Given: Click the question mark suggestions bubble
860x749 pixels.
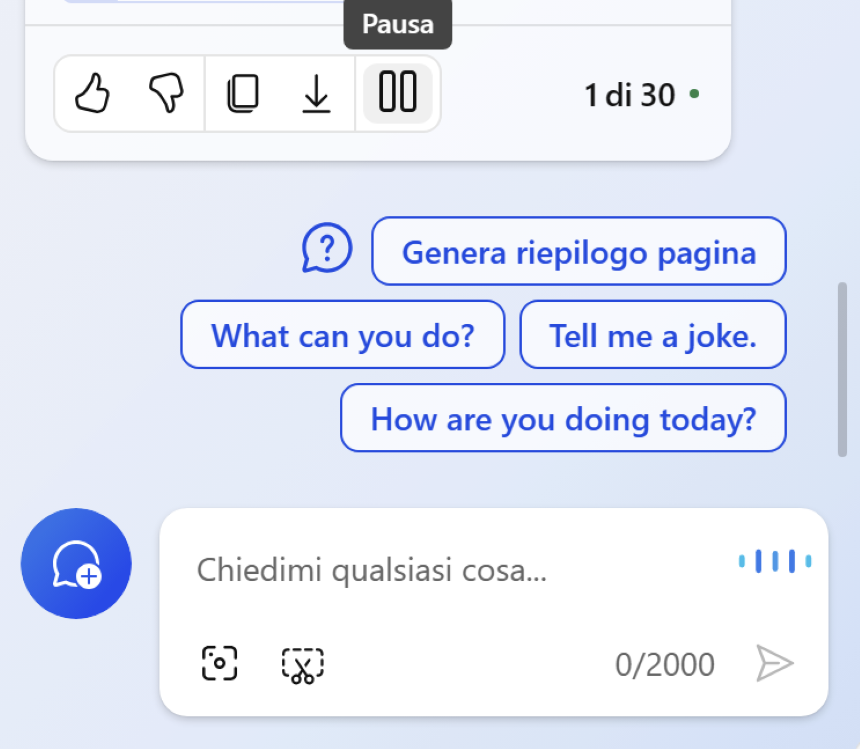Looking at the screenshot, I should tap(327, 248).
